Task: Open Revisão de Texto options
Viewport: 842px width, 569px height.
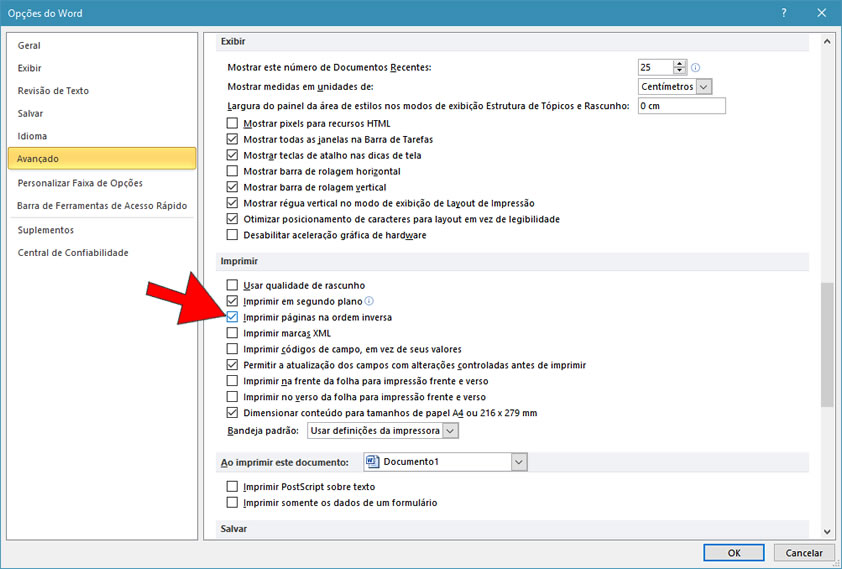Action: point(102,91)
